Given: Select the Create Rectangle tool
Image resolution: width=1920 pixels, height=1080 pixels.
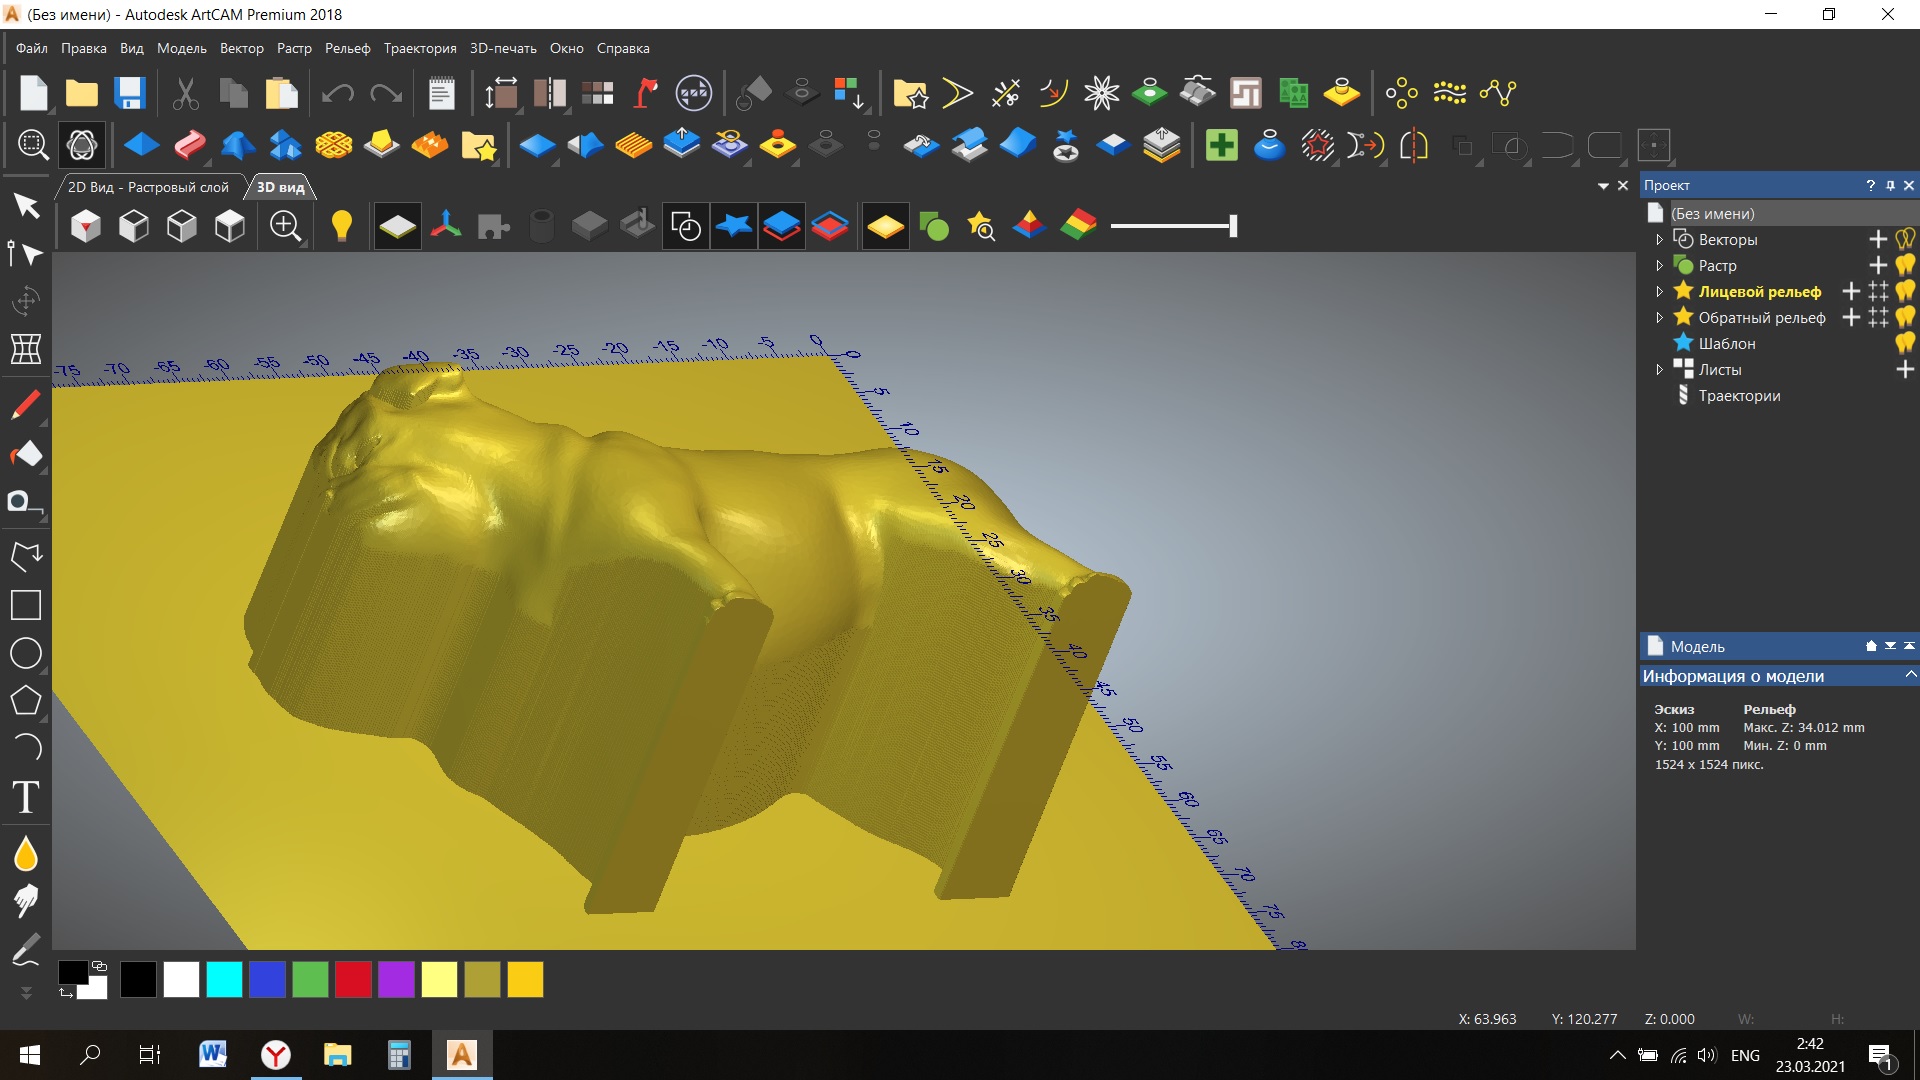Looking at the screenshot, I should 26,605.
